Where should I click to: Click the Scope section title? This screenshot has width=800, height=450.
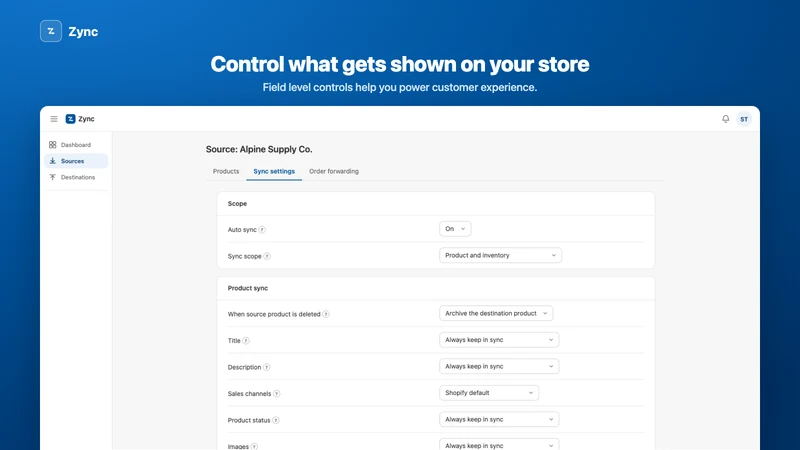(x=237, y=204)
